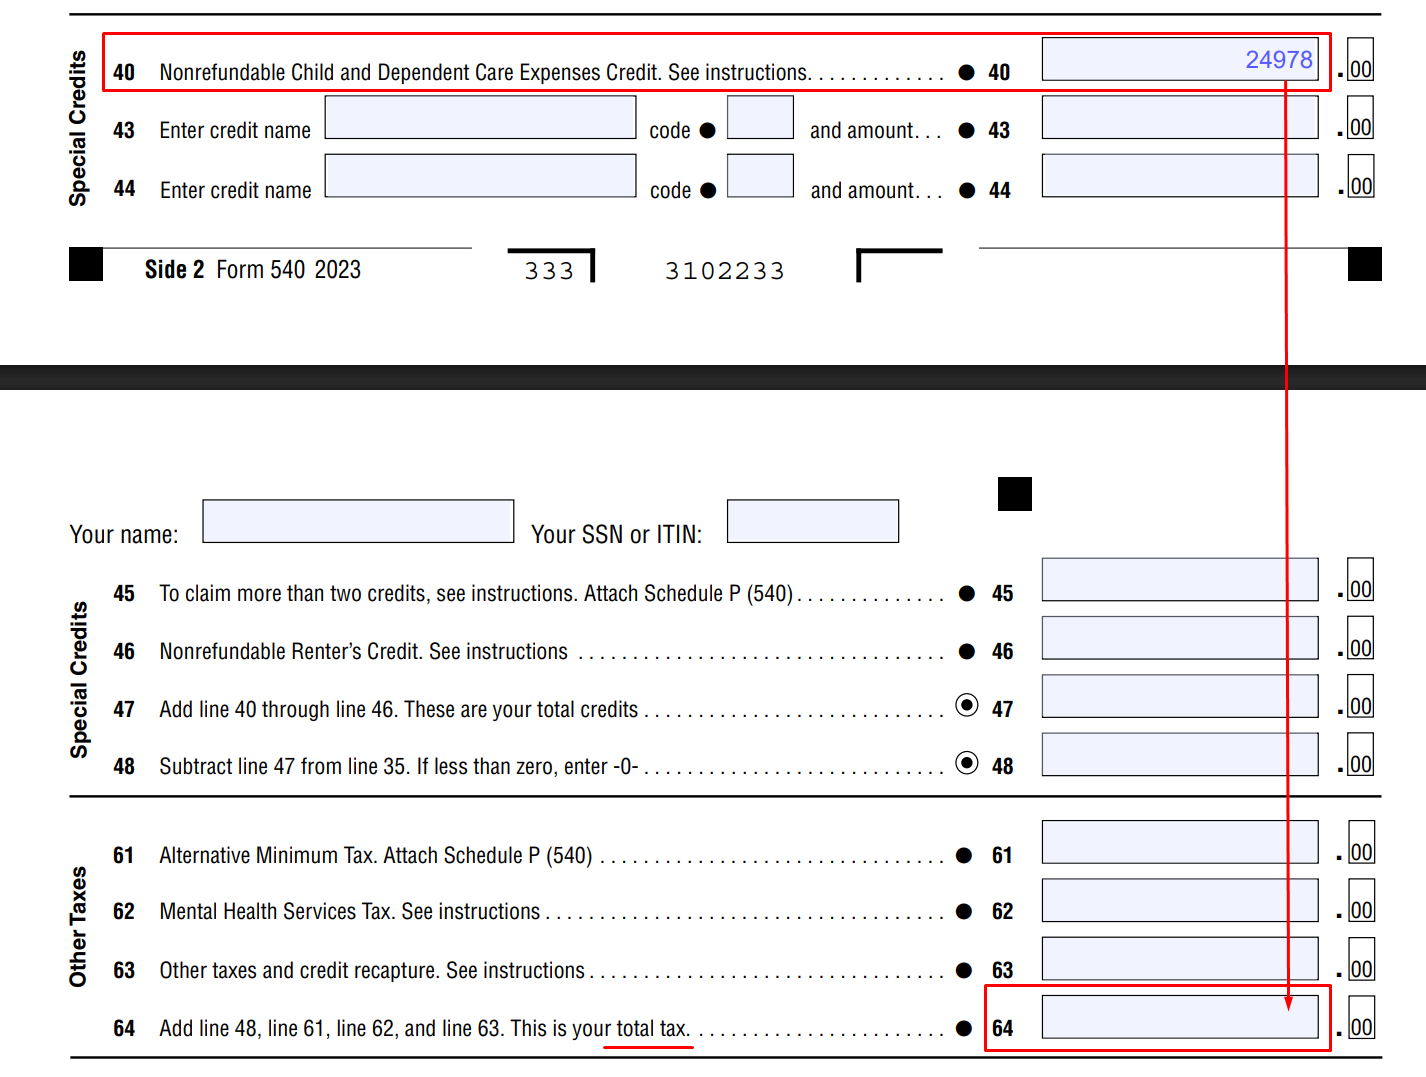Image resolution: width=1426 pixels, height=1077 pixels.
Task: Click the footer text 'Side 2 Form 540 2023'
Action: click(253, 269)
